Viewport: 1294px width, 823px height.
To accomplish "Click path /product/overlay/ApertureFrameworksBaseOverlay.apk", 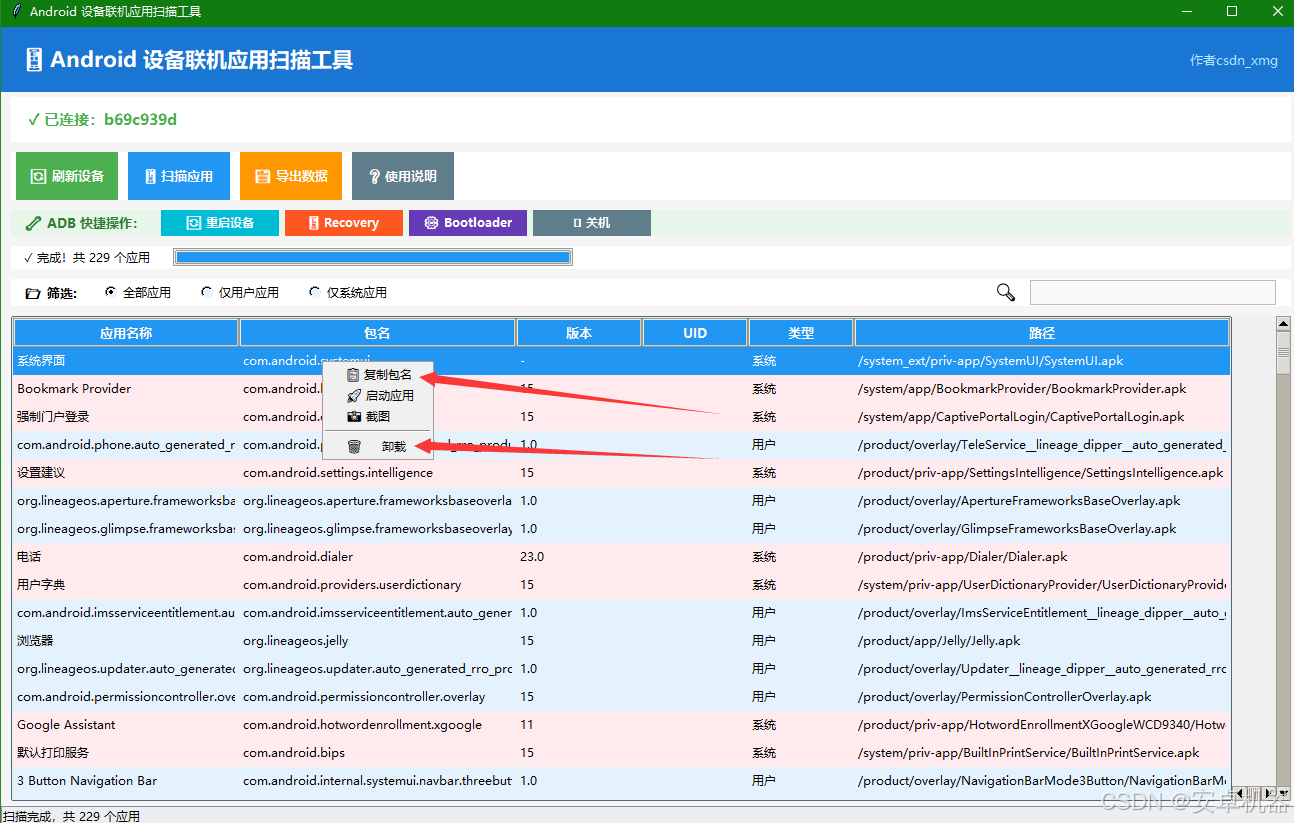I will pyautogui.click(x=1019, y=501).
